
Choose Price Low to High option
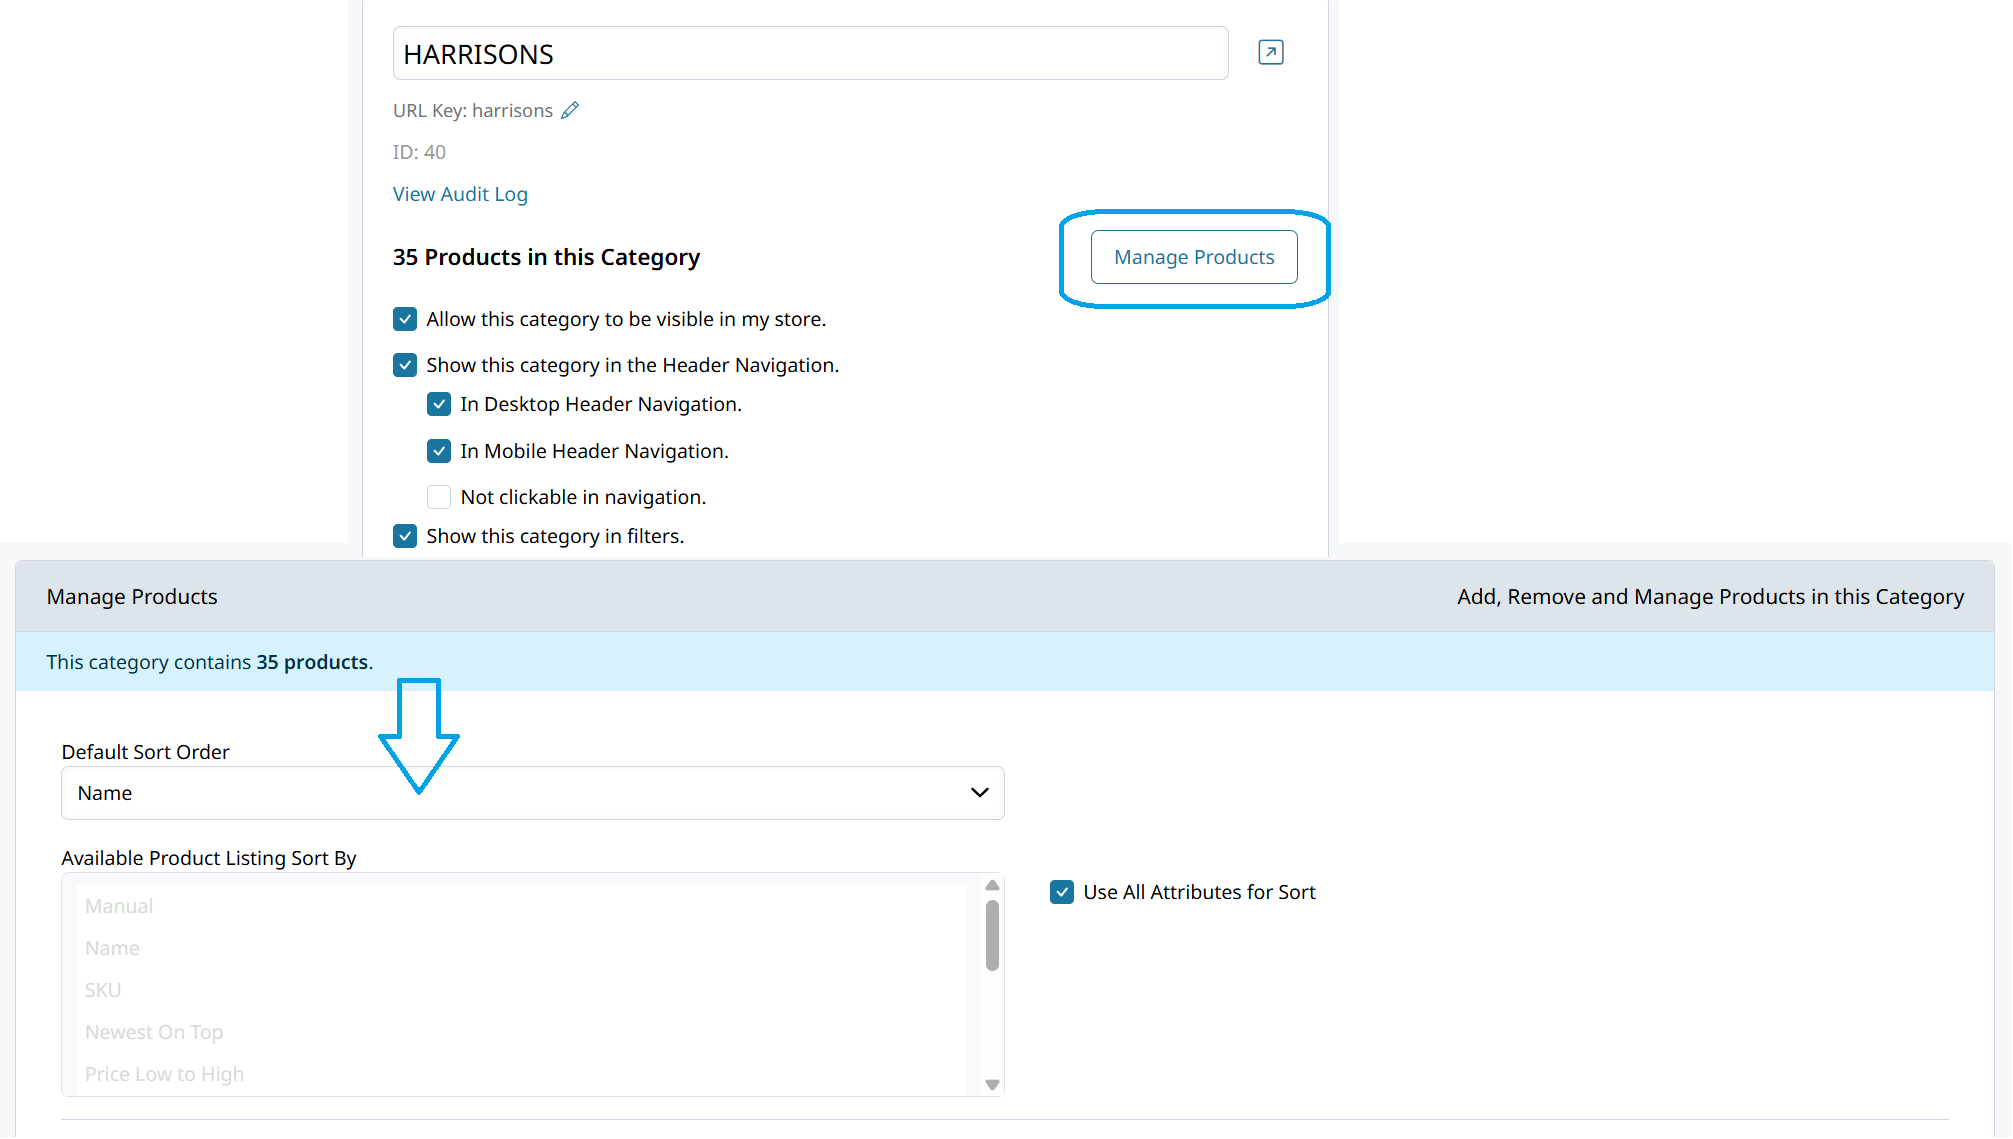[164, 1074]
